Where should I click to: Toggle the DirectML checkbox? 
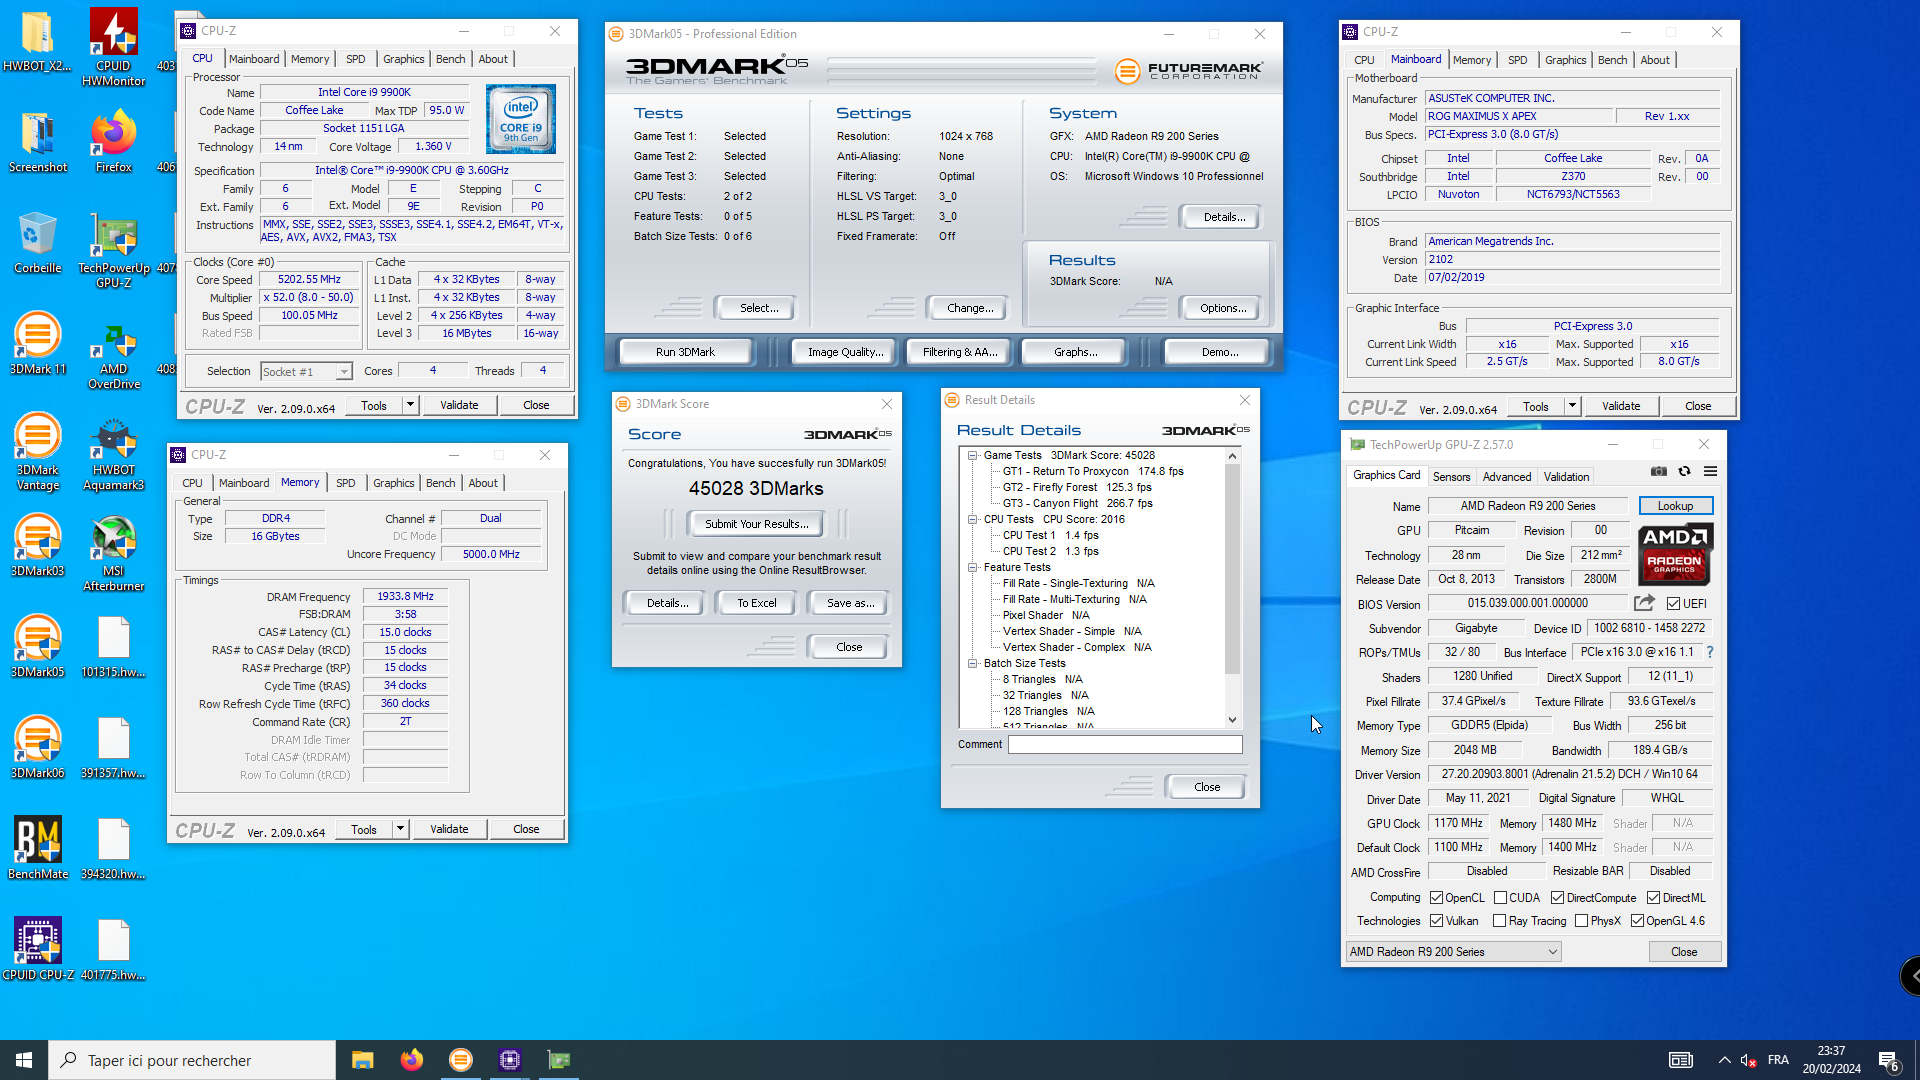pos(1653,897)
